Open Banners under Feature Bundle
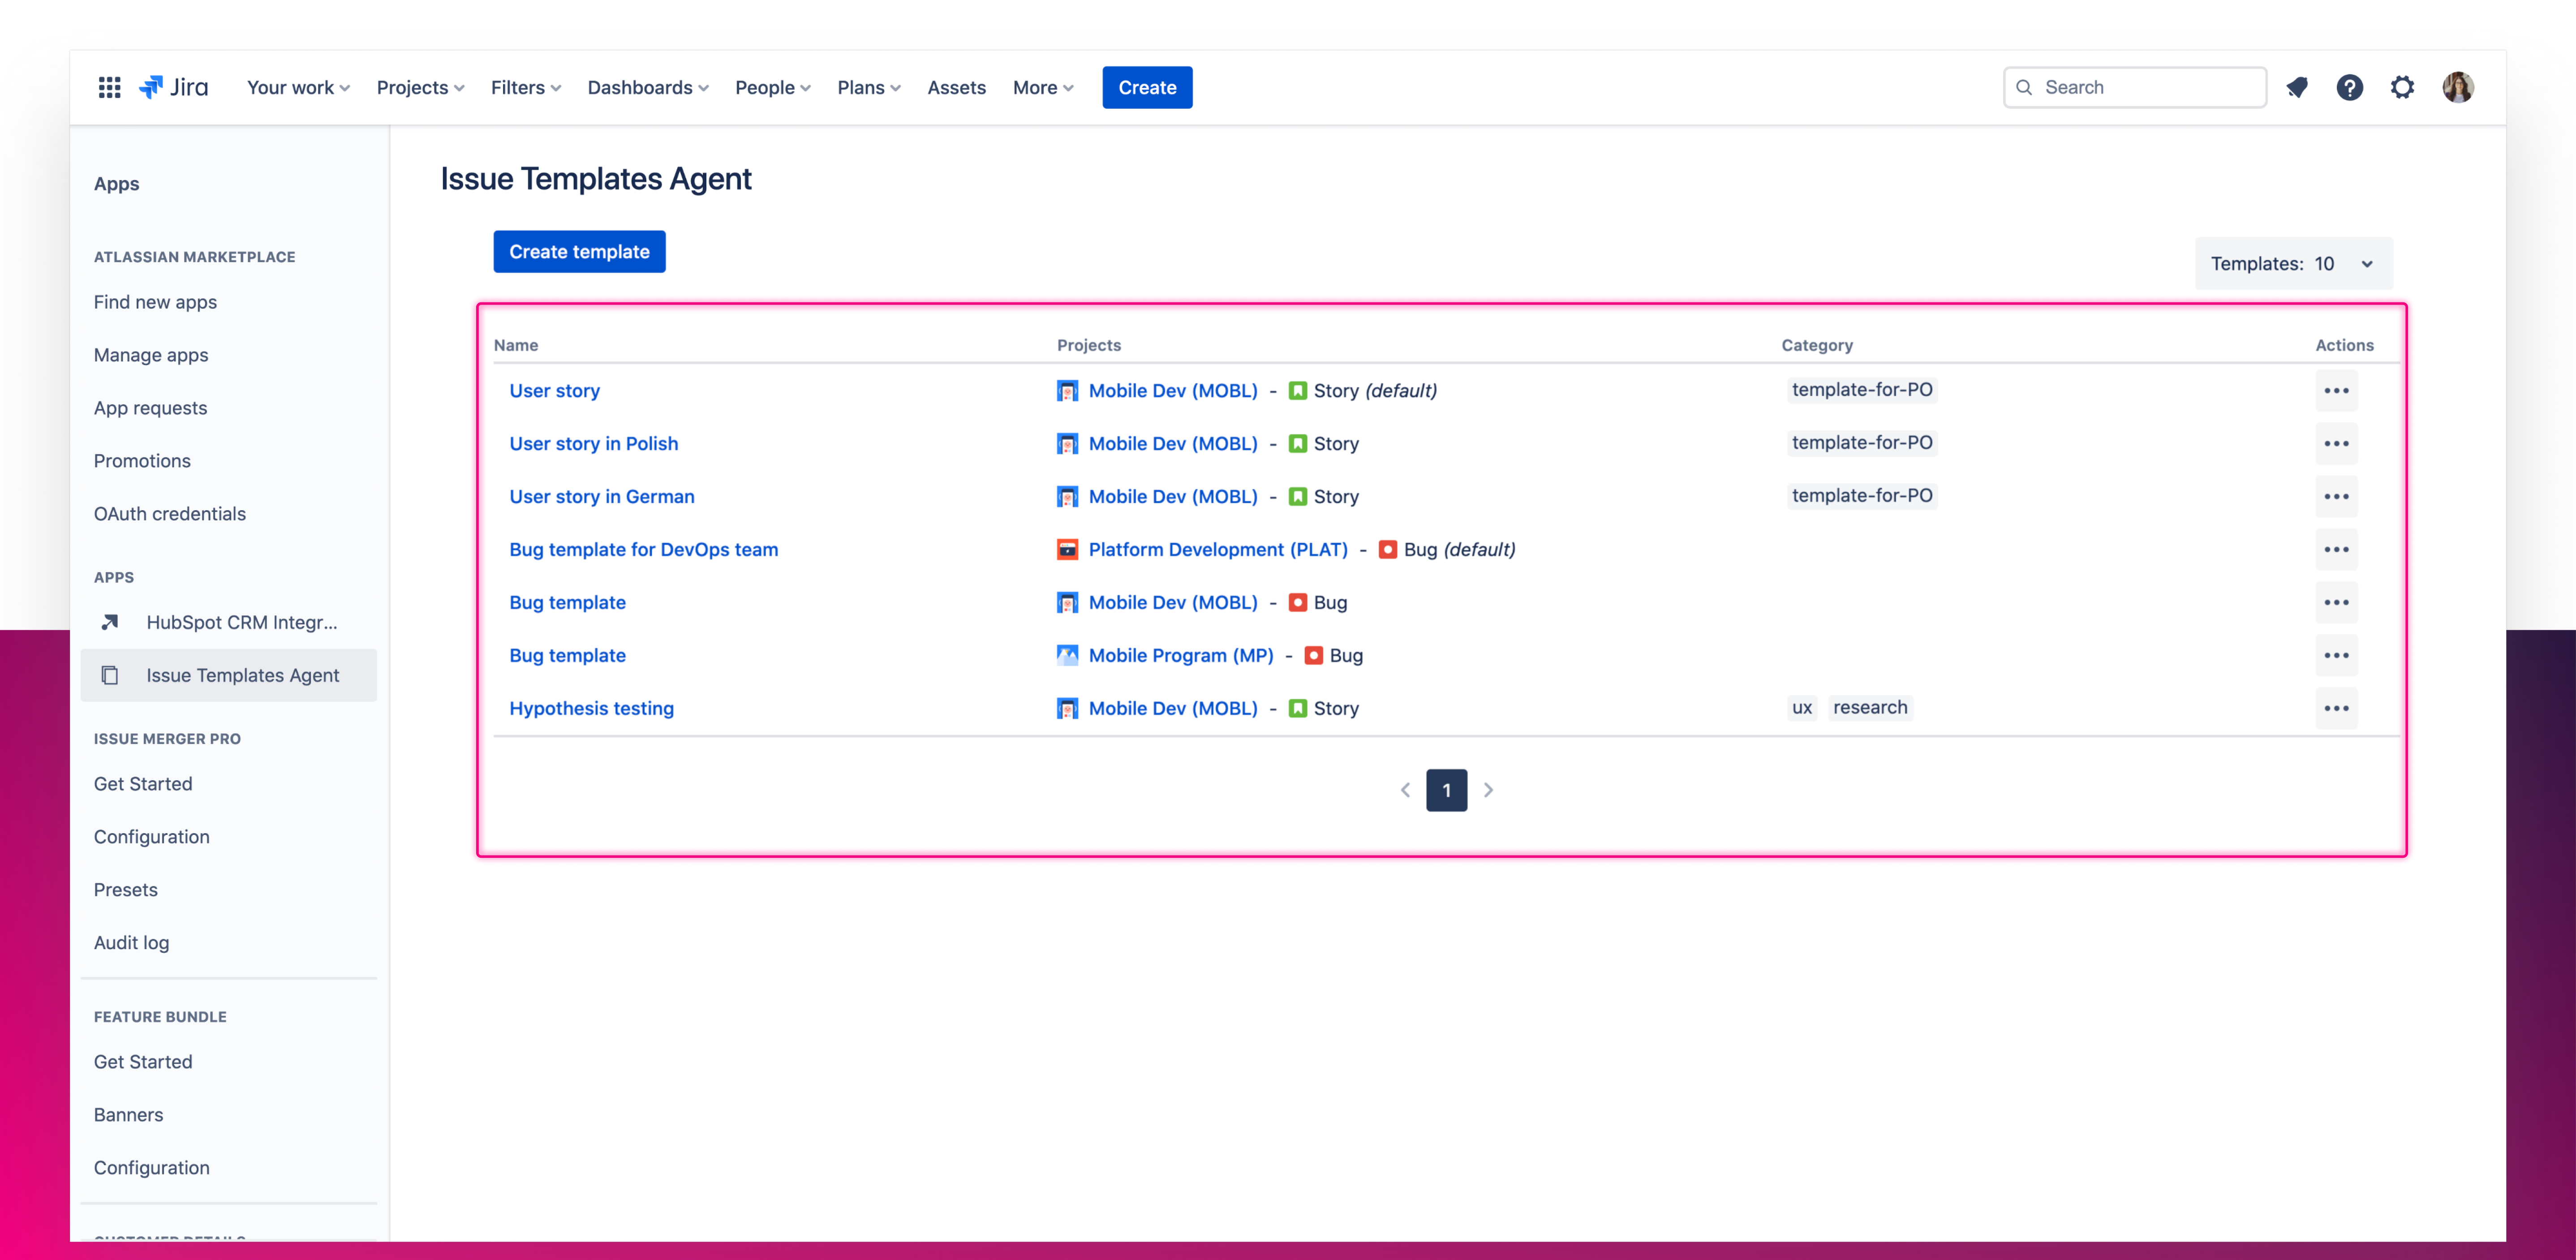The width and height of the screenshot is (2576, 1260). click(x=128, y=1115)
